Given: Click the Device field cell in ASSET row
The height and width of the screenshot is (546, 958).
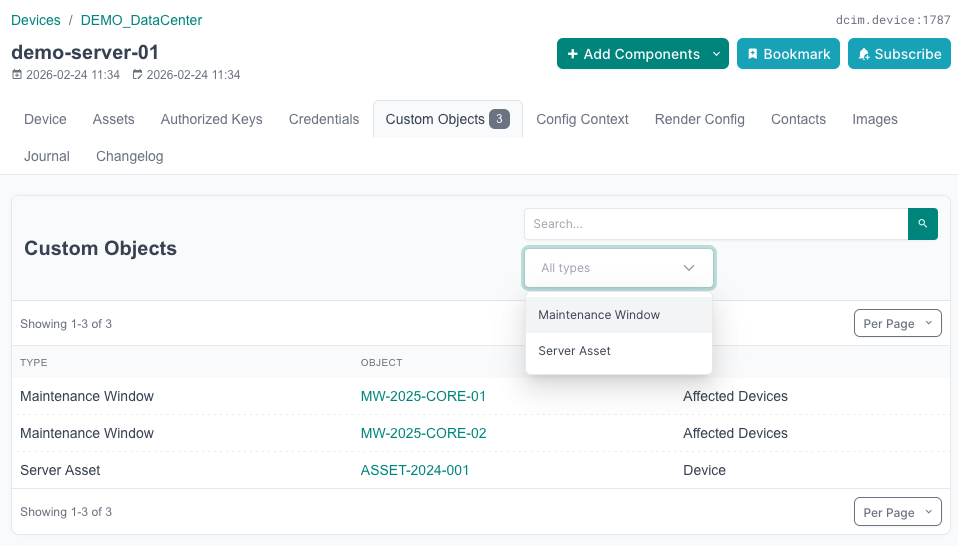Looking at the screenshot, I should [704, 470].
